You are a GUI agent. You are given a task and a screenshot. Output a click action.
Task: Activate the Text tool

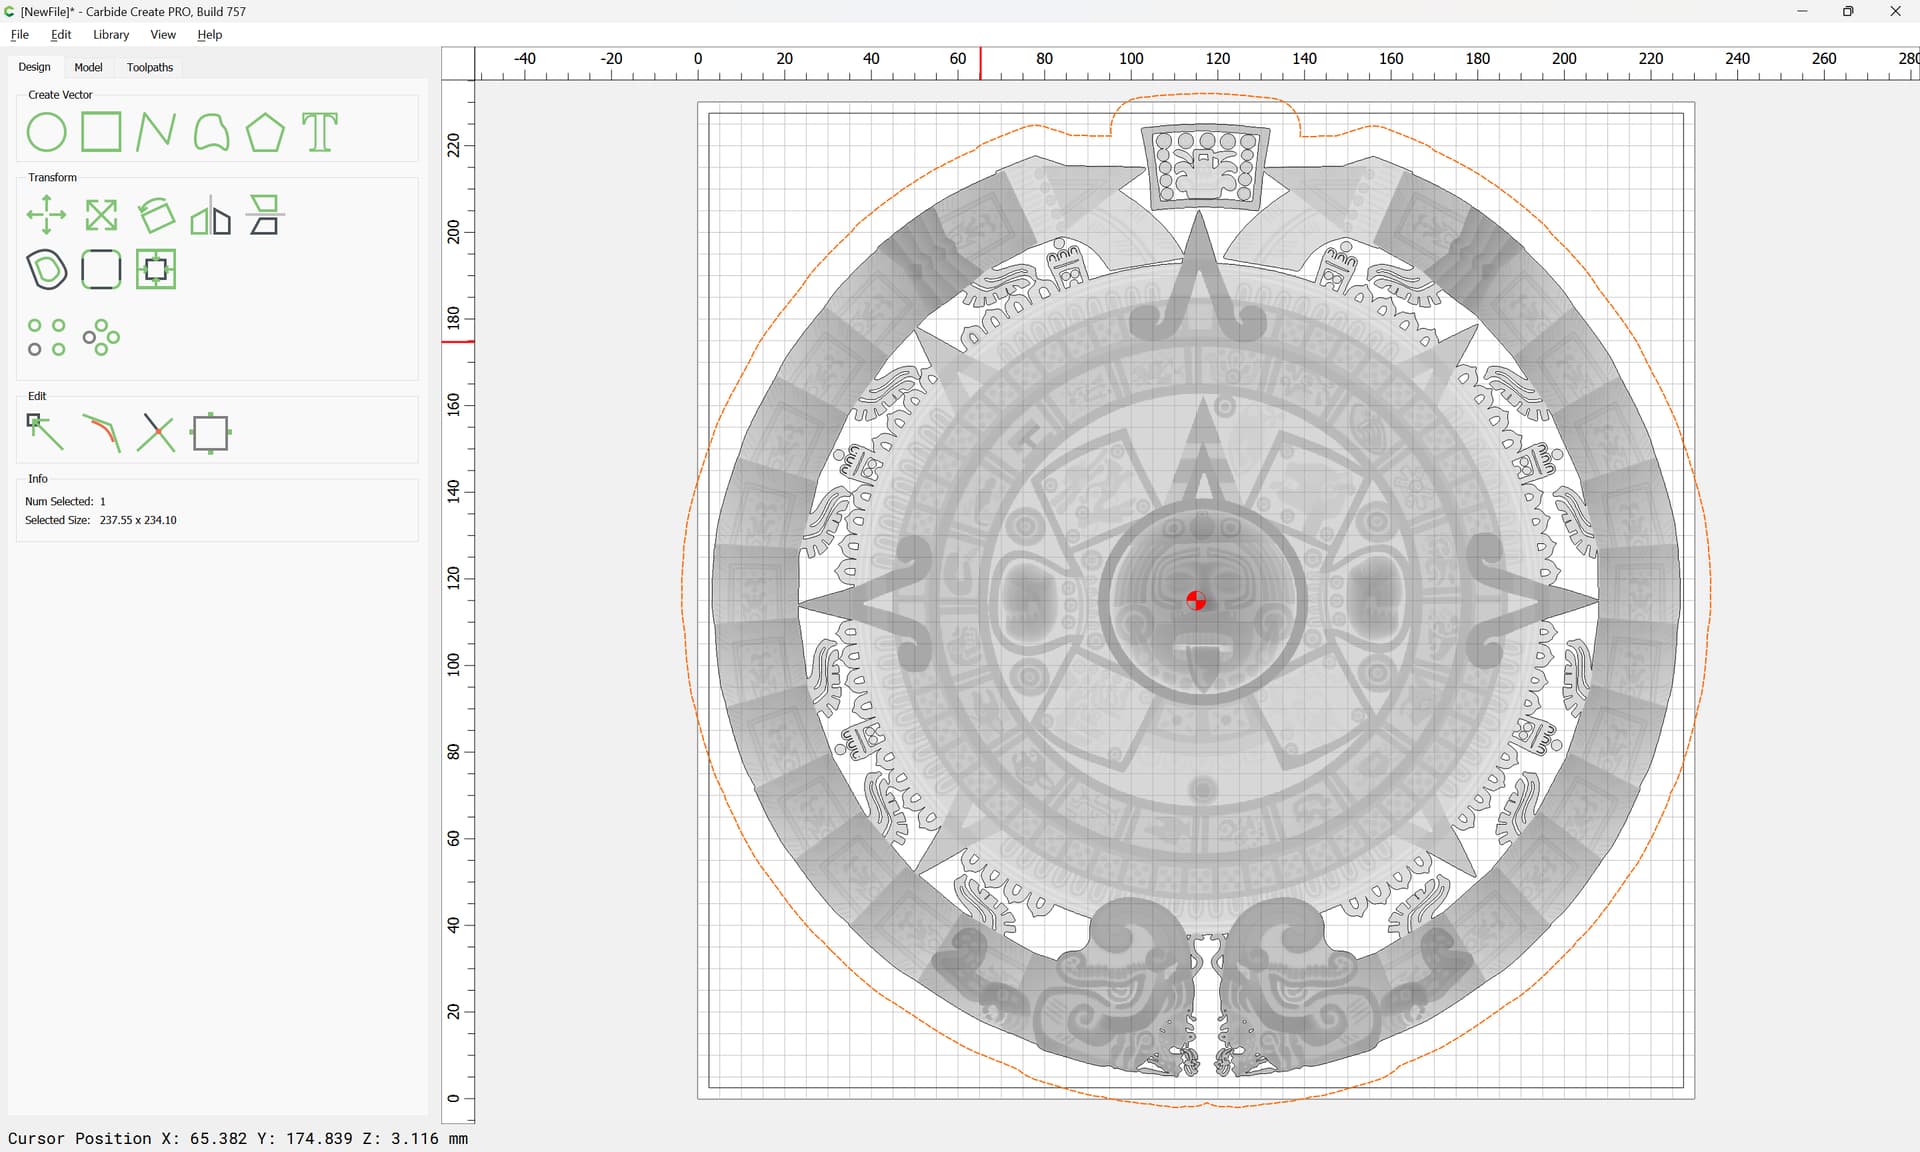(320, 132)
